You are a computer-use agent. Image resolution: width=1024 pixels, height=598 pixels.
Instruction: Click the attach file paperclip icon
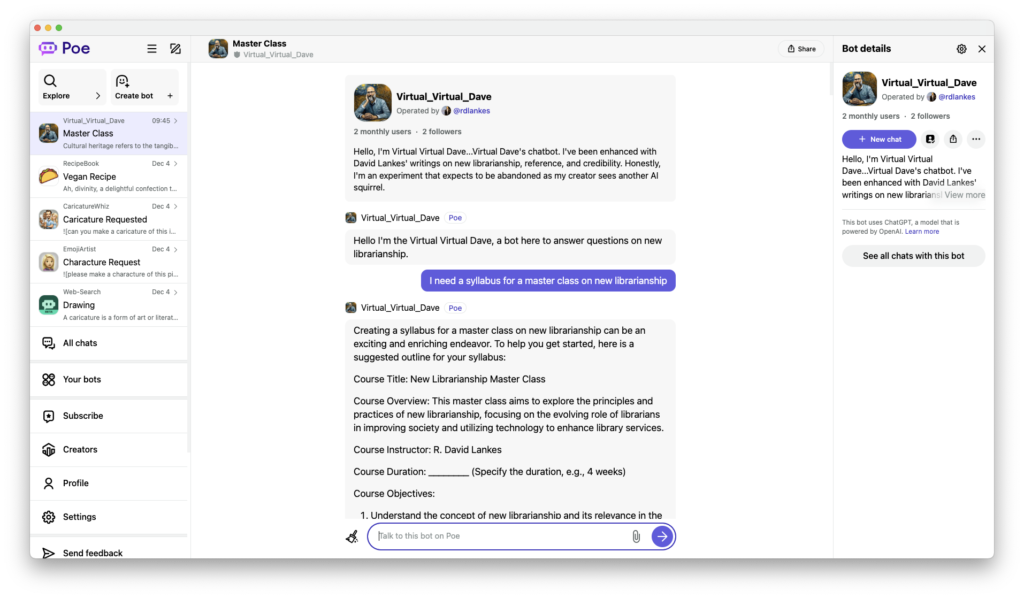coord(636,537)
